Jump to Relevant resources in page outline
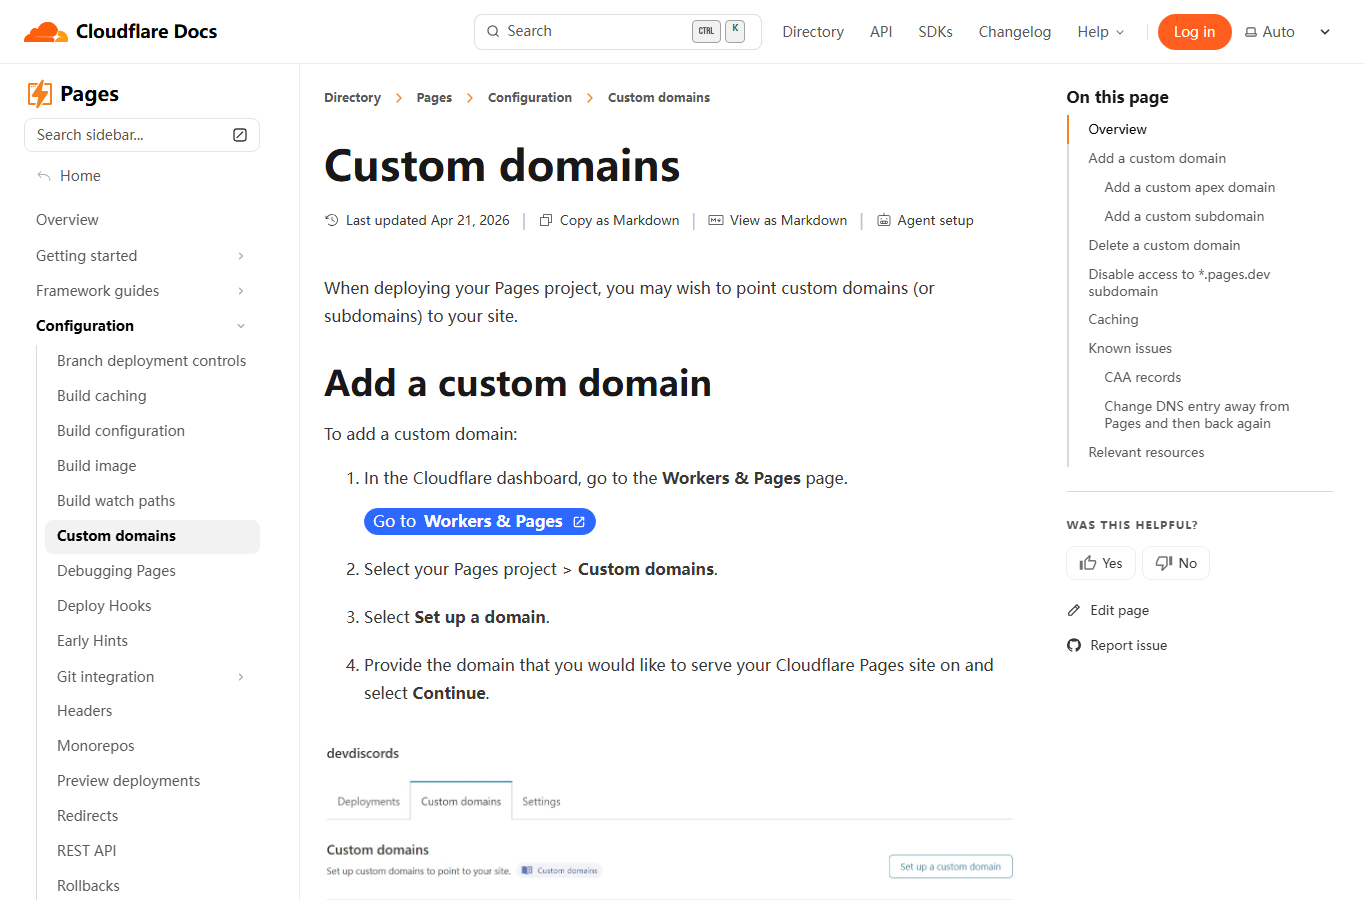This screenshot has height=900, width=1365. click(x=1146, y=452)
